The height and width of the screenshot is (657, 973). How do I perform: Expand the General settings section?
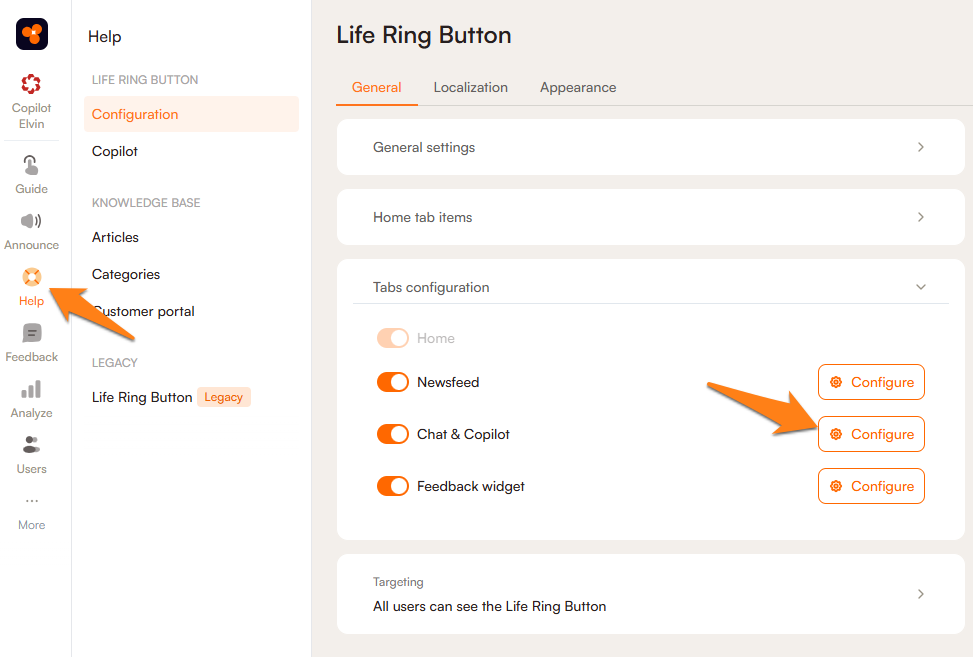[643, 147]
